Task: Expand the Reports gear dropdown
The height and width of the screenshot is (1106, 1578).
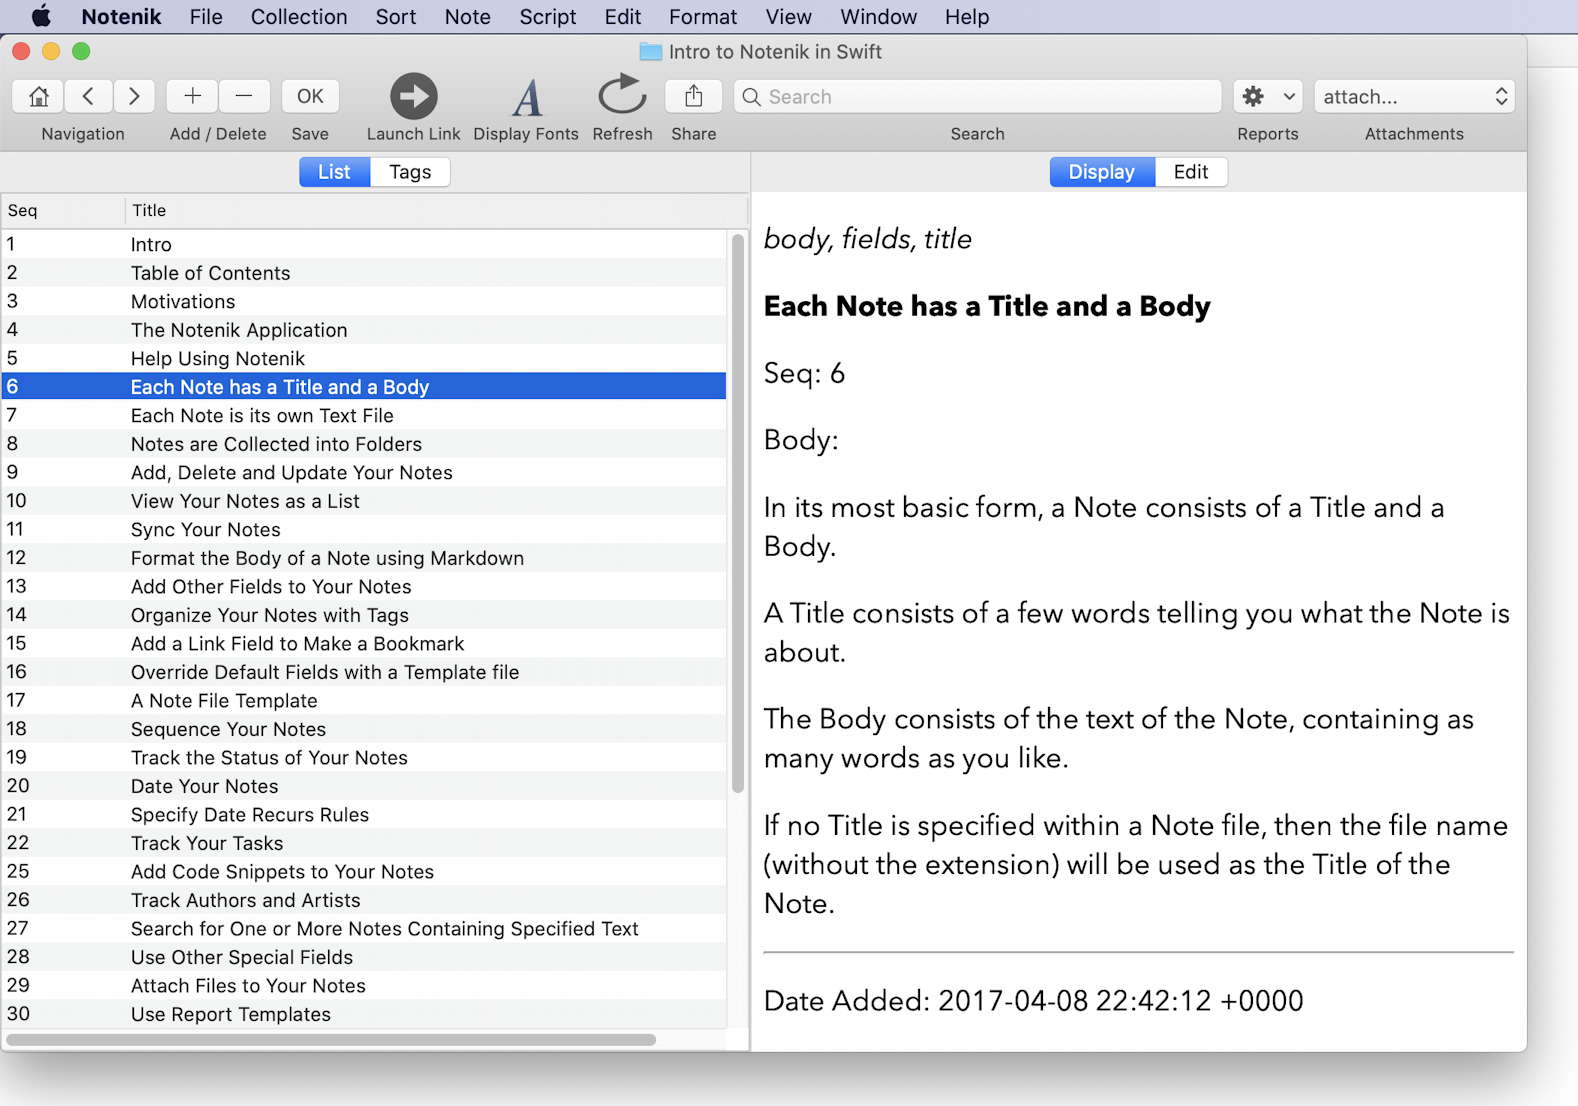Action: [1268, 96]
